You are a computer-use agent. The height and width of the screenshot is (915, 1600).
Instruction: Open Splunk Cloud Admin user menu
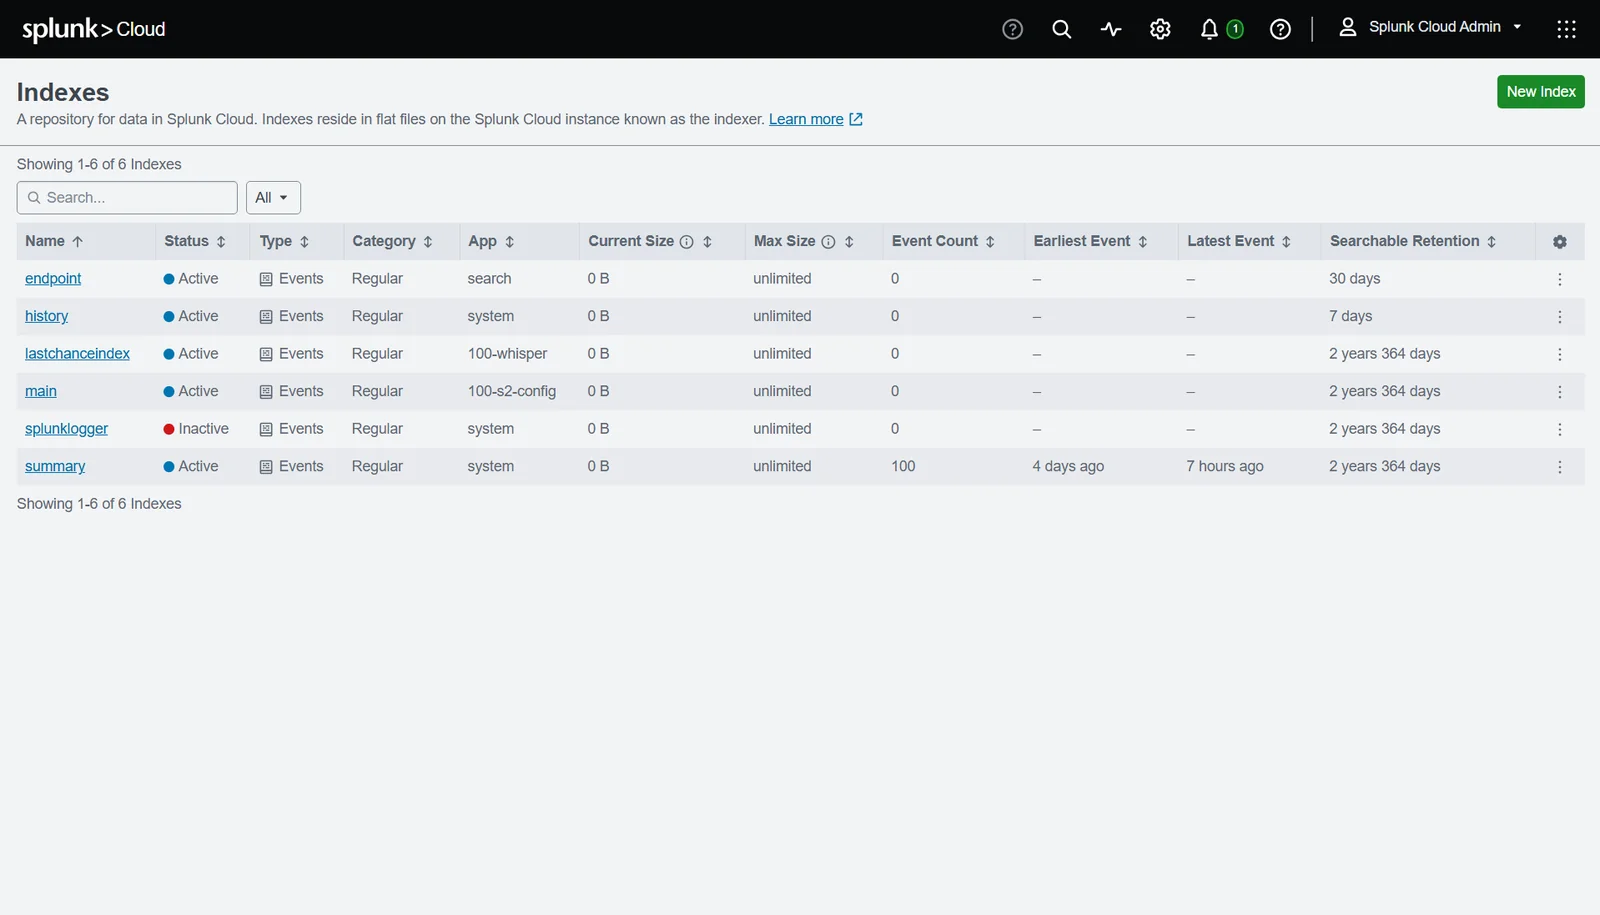(1430, 27)
